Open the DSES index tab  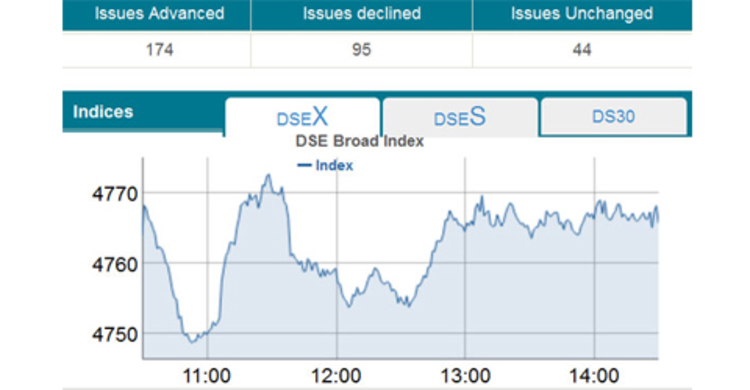pos(460,117)
